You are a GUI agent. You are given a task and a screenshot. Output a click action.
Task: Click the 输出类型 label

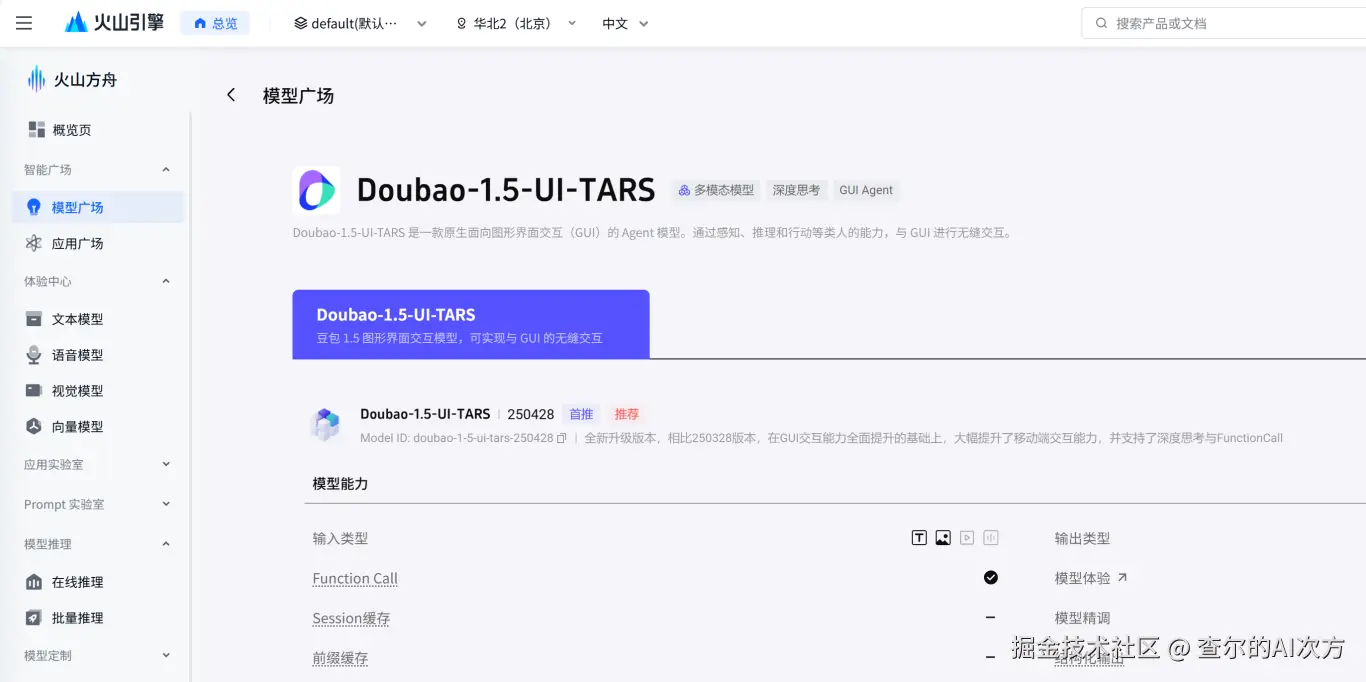coord(1082,538)
